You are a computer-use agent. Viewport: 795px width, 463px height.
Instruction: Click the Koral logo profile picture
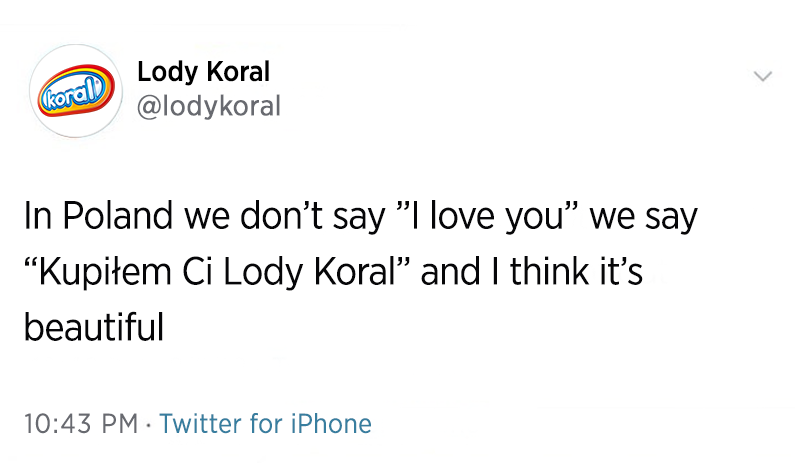[76, 91]
